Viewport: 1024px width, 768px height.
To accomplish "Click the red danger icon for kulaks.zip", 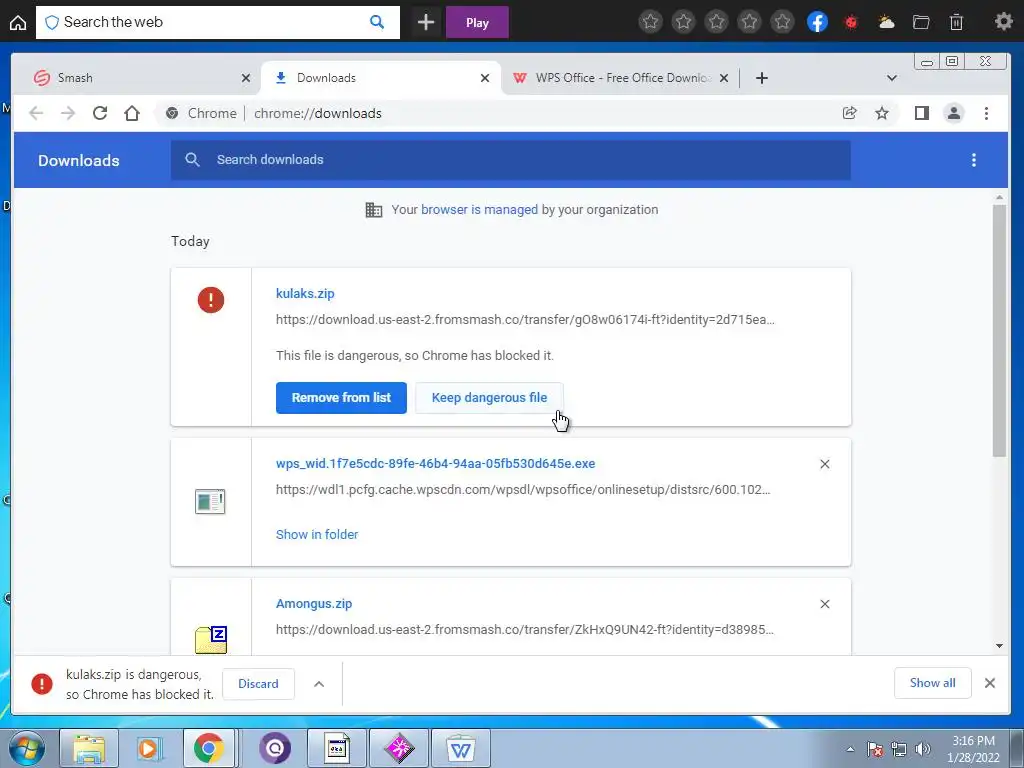I will pos(210,300).
